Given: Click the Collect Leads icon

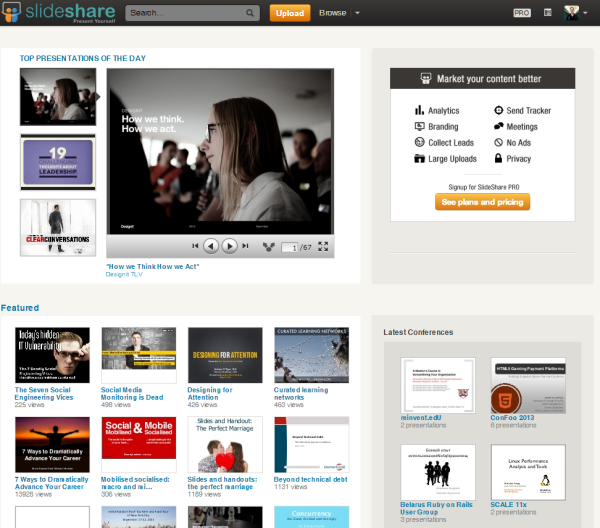Looking at the screenshot, I should pos(419,142).
